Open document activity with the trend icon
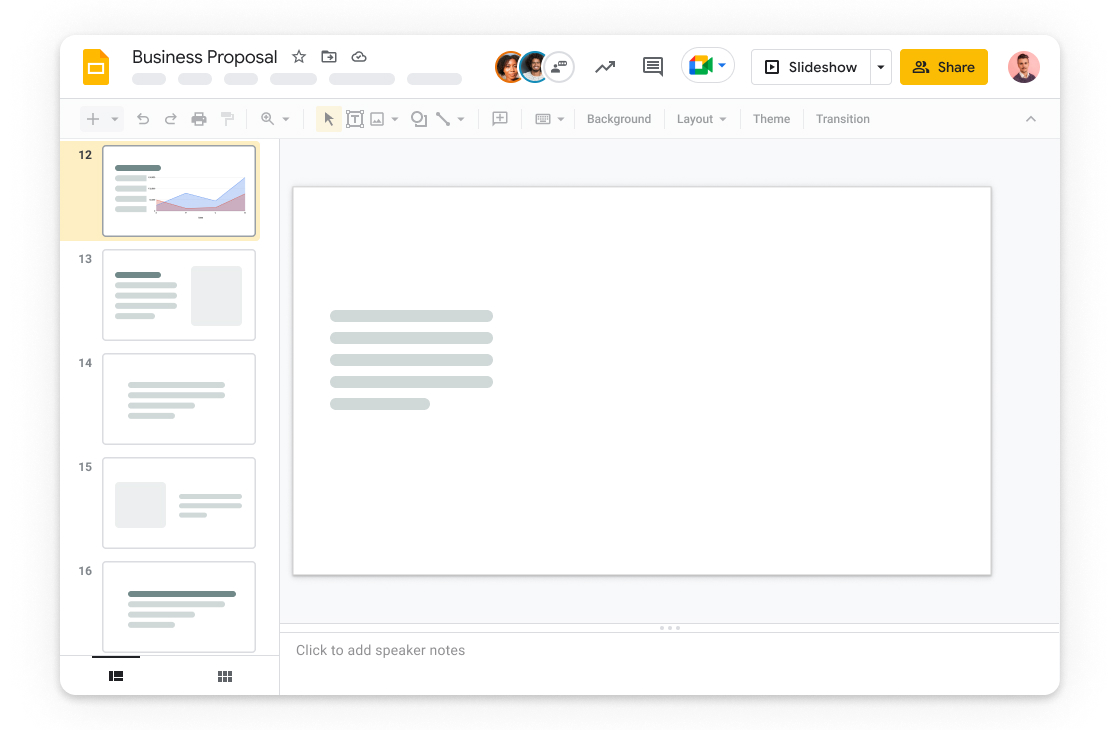Viewport: 1120px width, 730px height. click(605, 66)
